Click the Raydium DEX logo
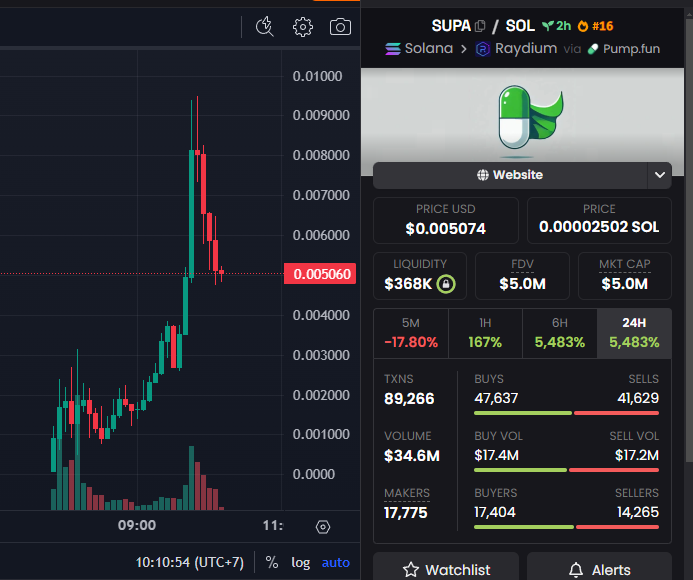Screen dimensions: 693x580 (483, 49)
